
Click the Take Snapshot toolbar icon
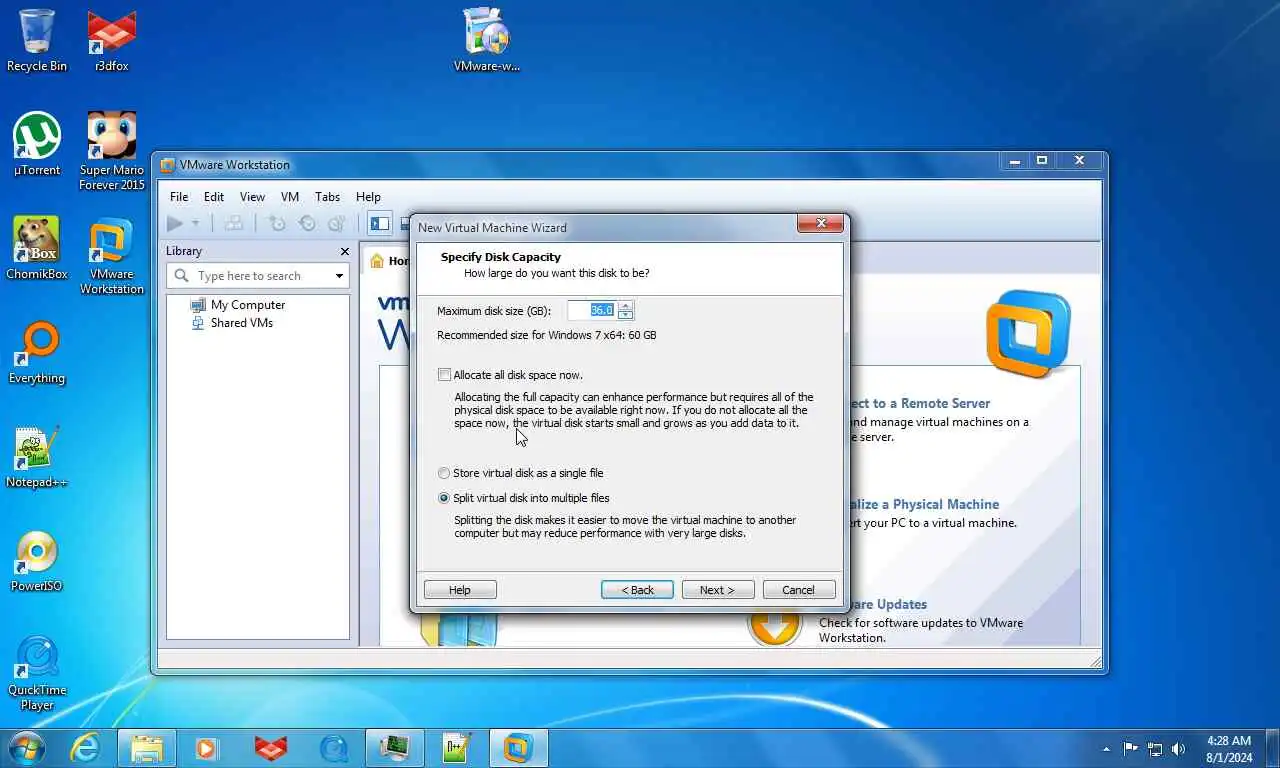[278, 224]
